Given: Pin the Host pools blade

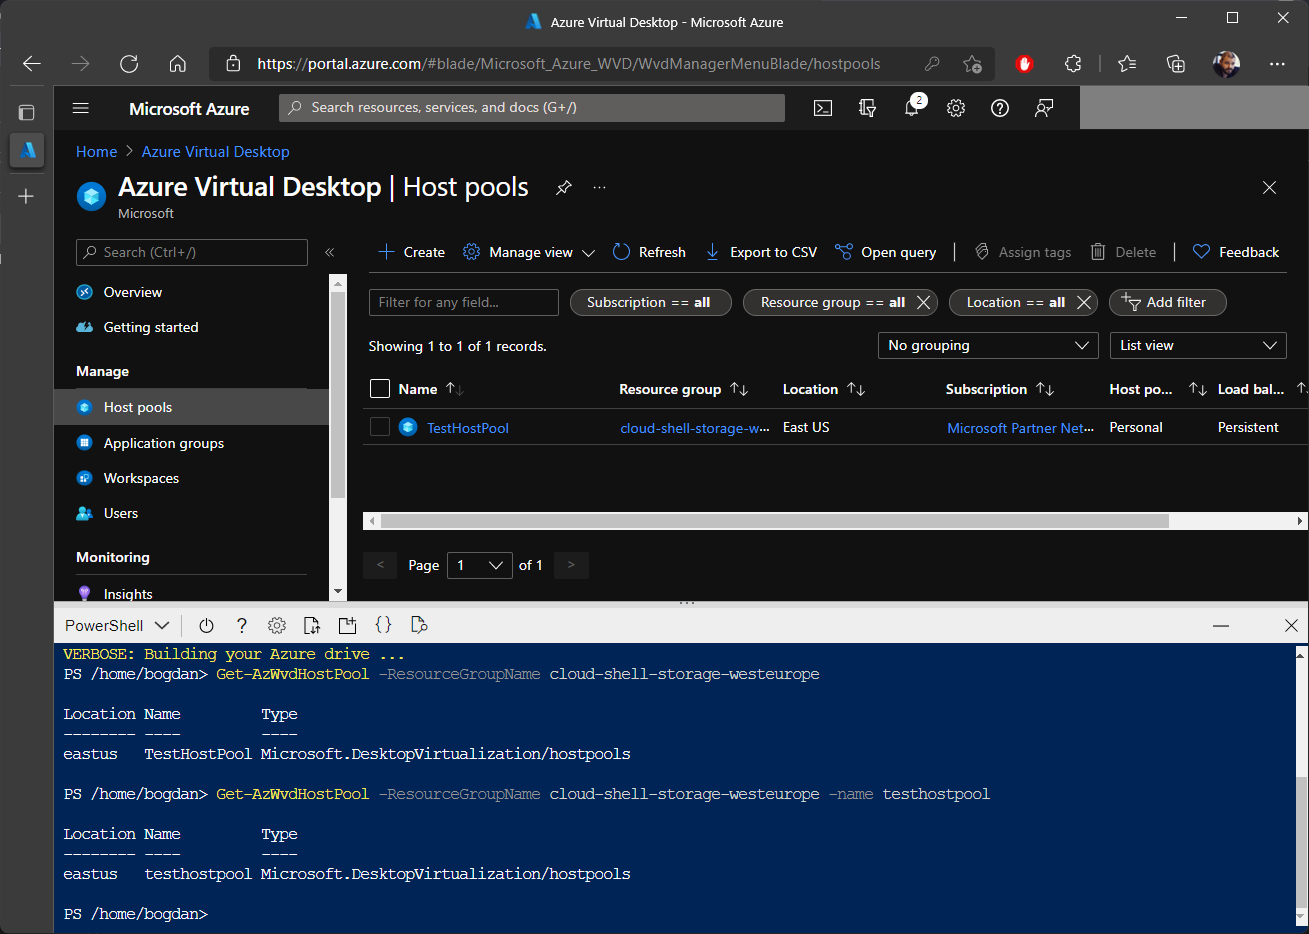Looking at the screenshot, I should [564, 187].
